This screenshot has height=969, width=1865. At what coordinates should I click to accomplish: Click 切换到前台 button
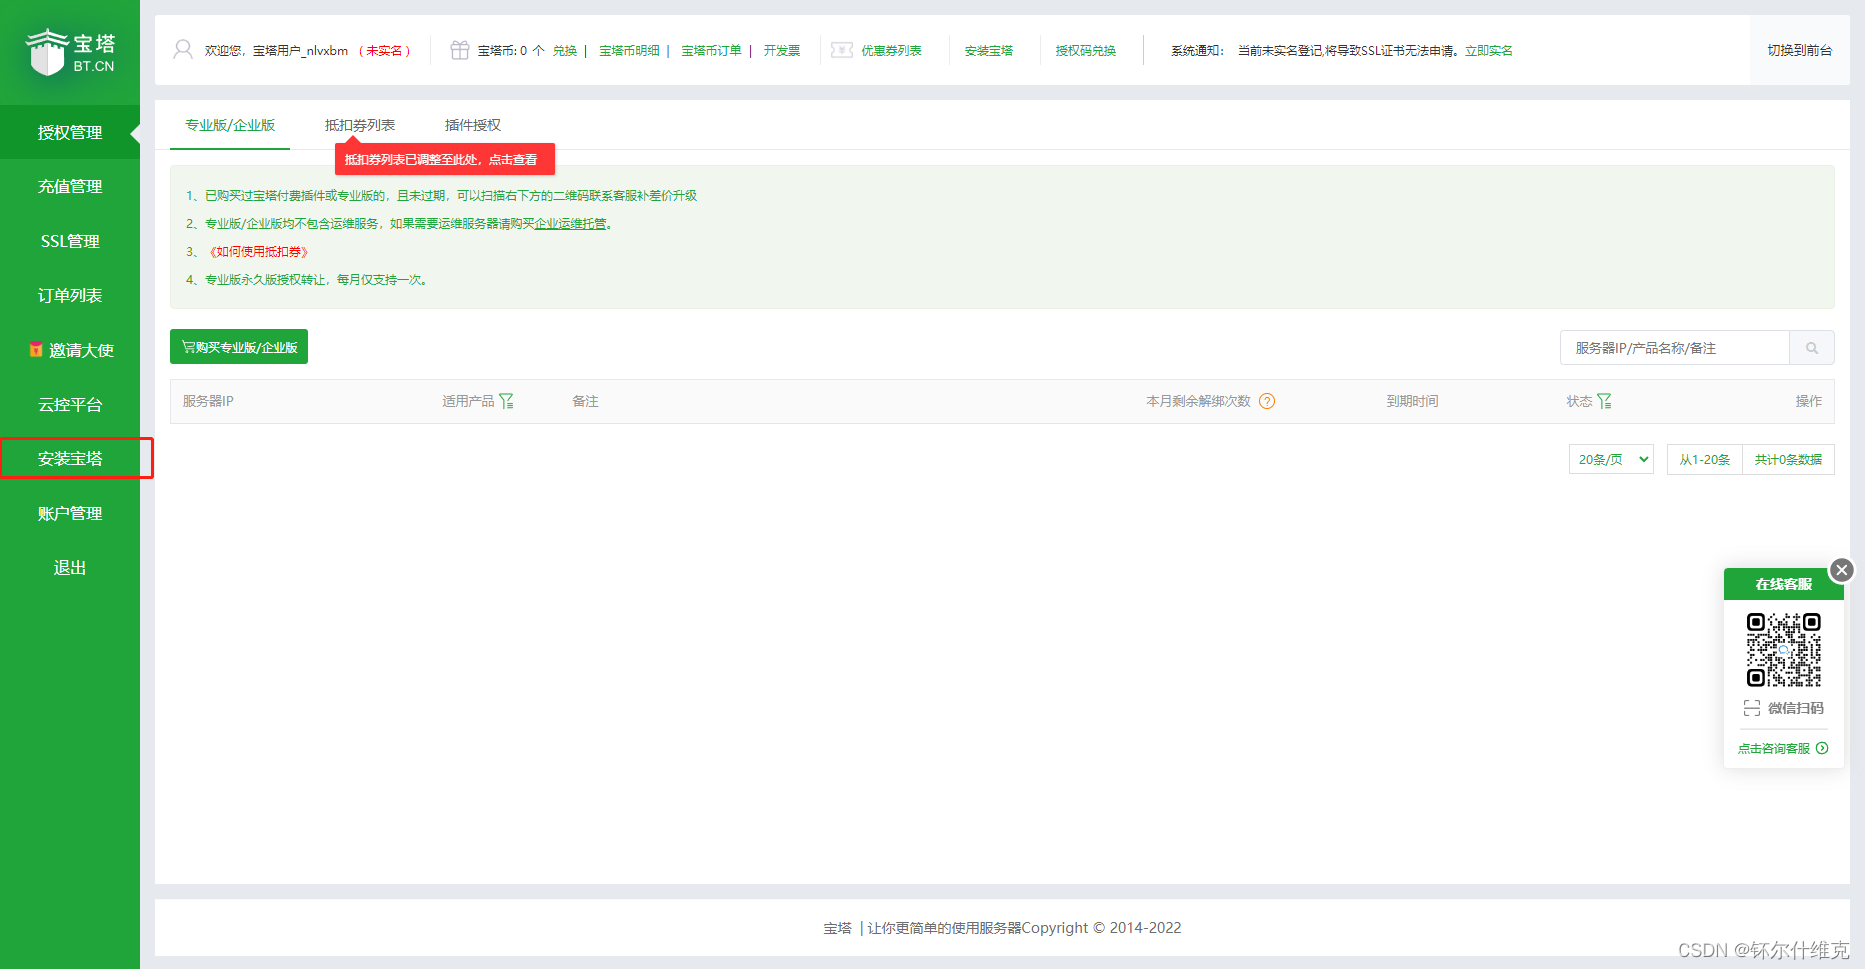tap(1800, 50)
